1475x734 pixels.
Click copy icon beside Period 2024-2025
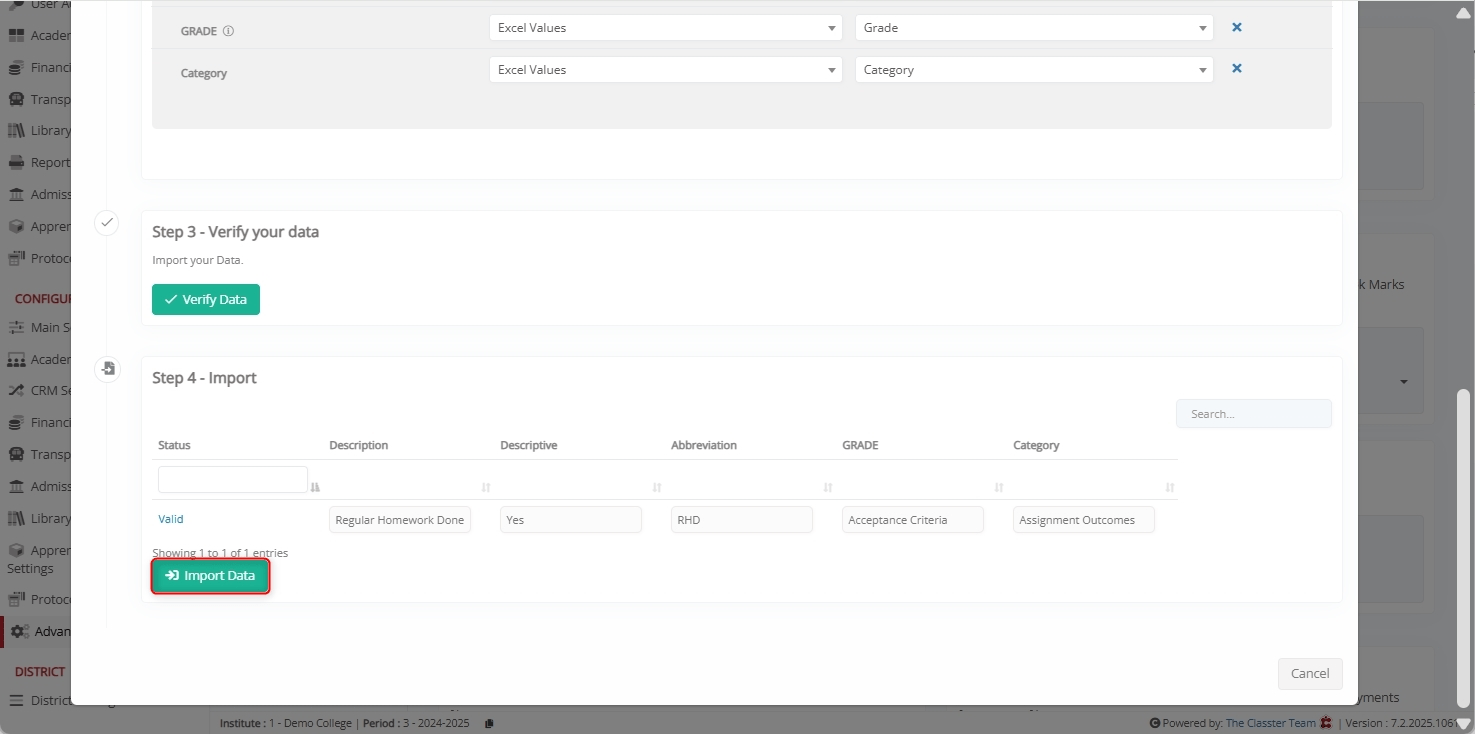(489, 723)
